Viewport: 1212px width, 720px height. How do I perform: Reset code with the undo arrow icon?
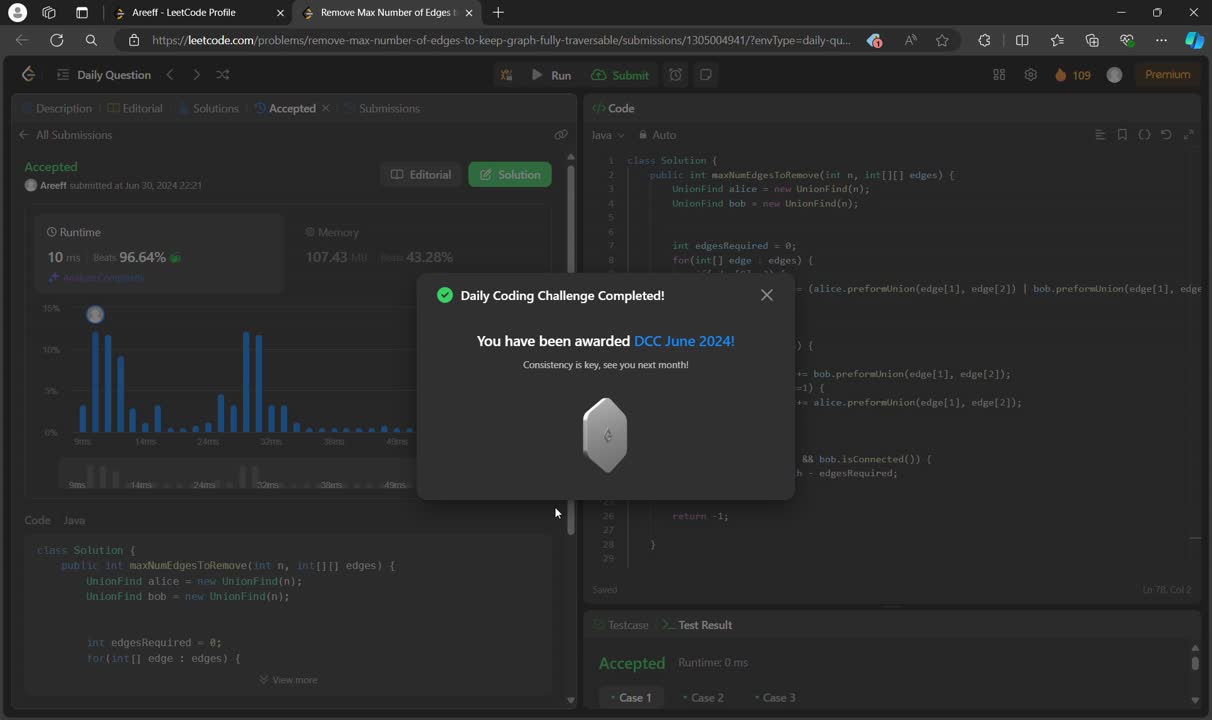point(1166,135)
